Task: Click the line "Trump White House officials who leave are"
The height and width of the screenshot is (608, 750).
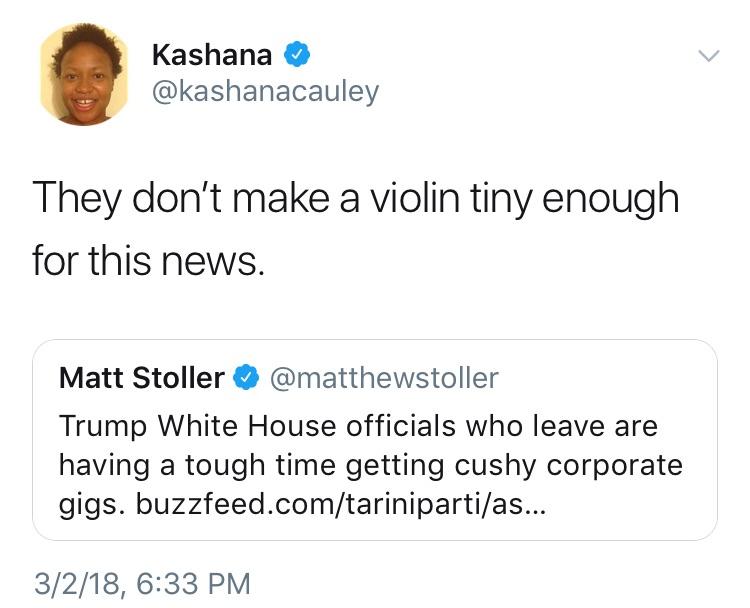Action: click(x=358, y=425)
